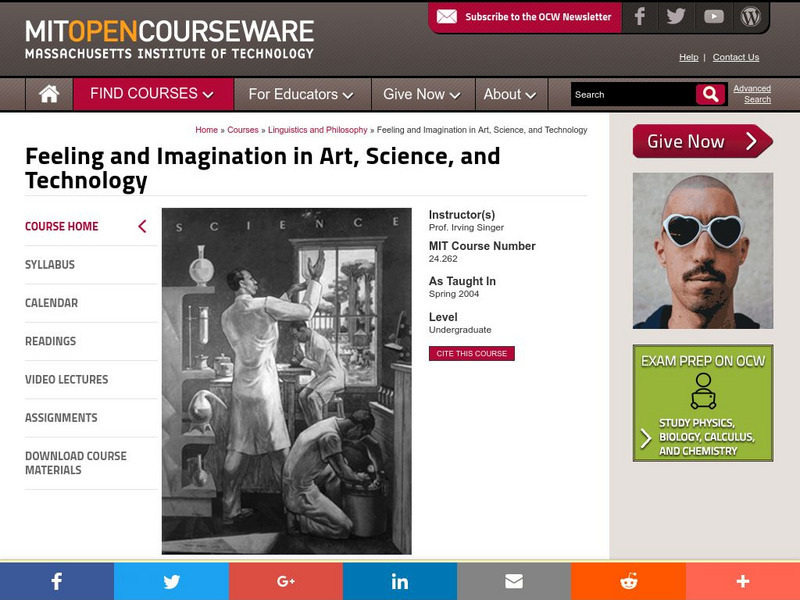This screenshot has width=800, height=600.
Task: Open the Facebook icon in the header
Action: (x=639, y=17)
